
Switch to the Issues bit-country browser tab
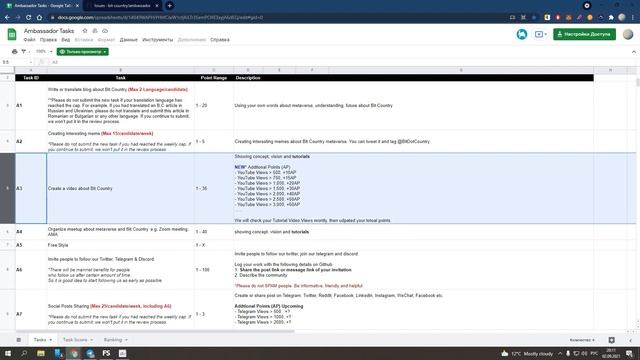click(122, 6)
